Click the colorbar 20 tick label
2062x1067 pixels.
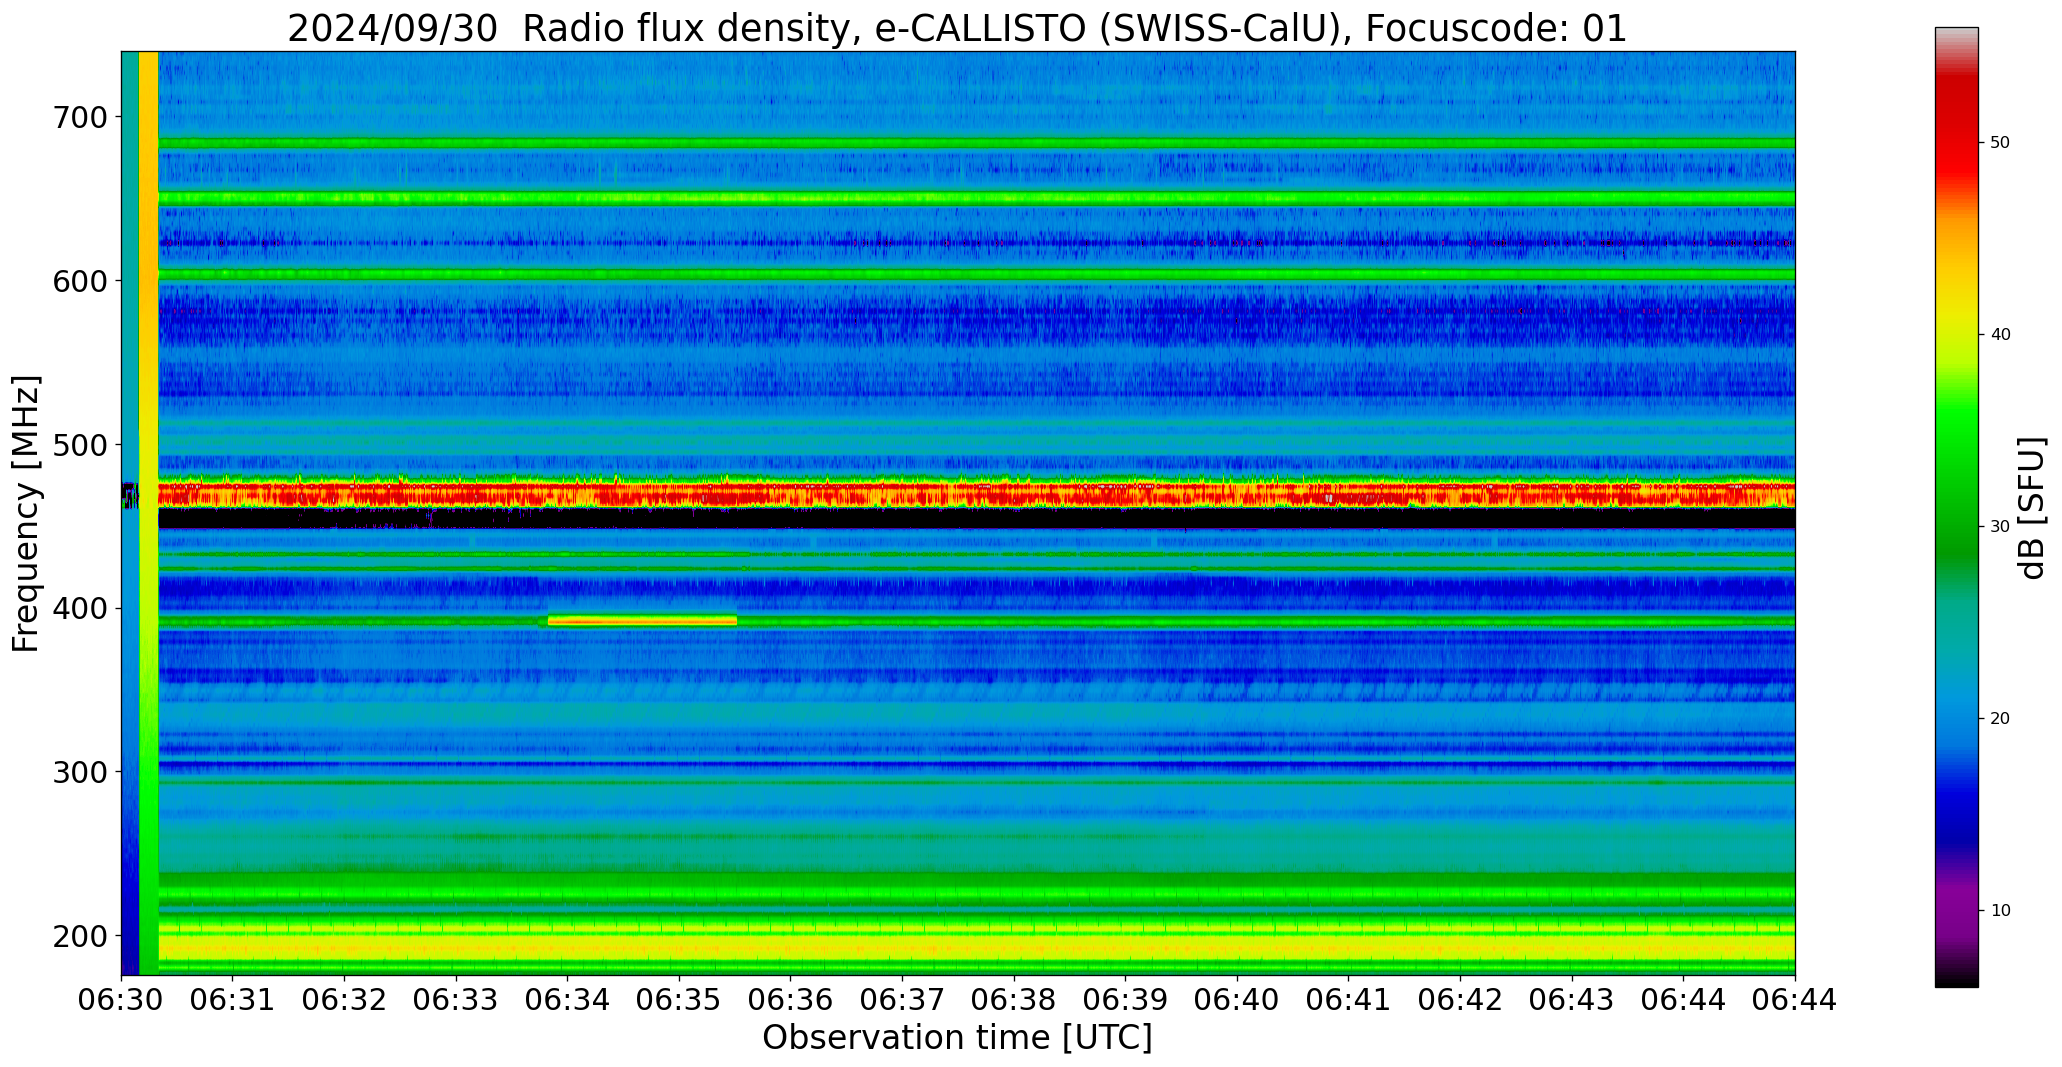(2000, 719)
